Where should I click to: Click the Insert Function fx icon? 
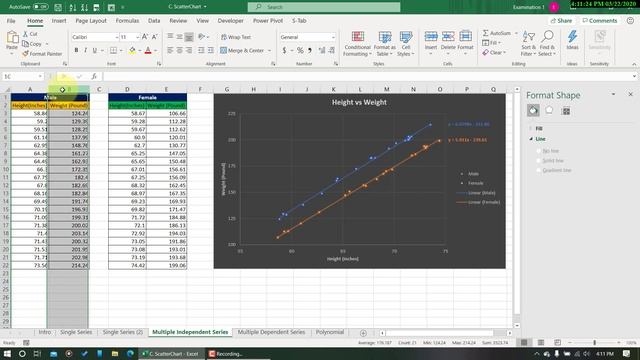pyautogui.click(x=94, y=76)
